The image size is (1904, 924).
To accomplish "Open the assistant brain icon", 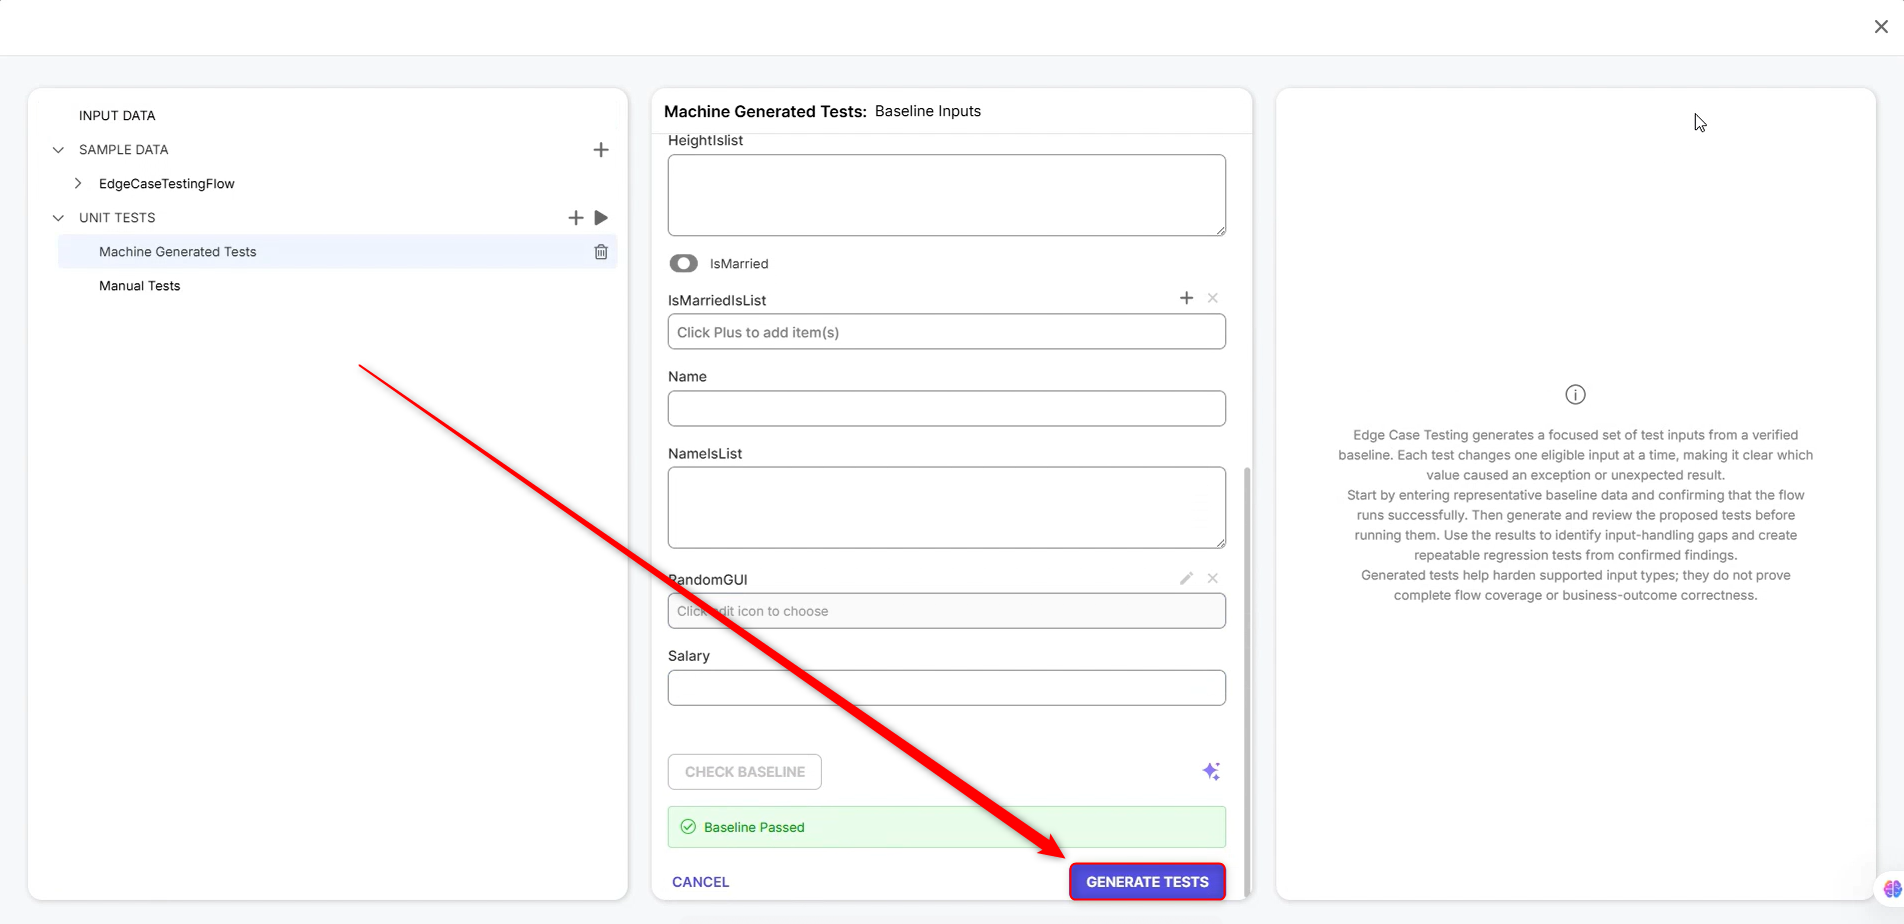I will pos(1892,888).
